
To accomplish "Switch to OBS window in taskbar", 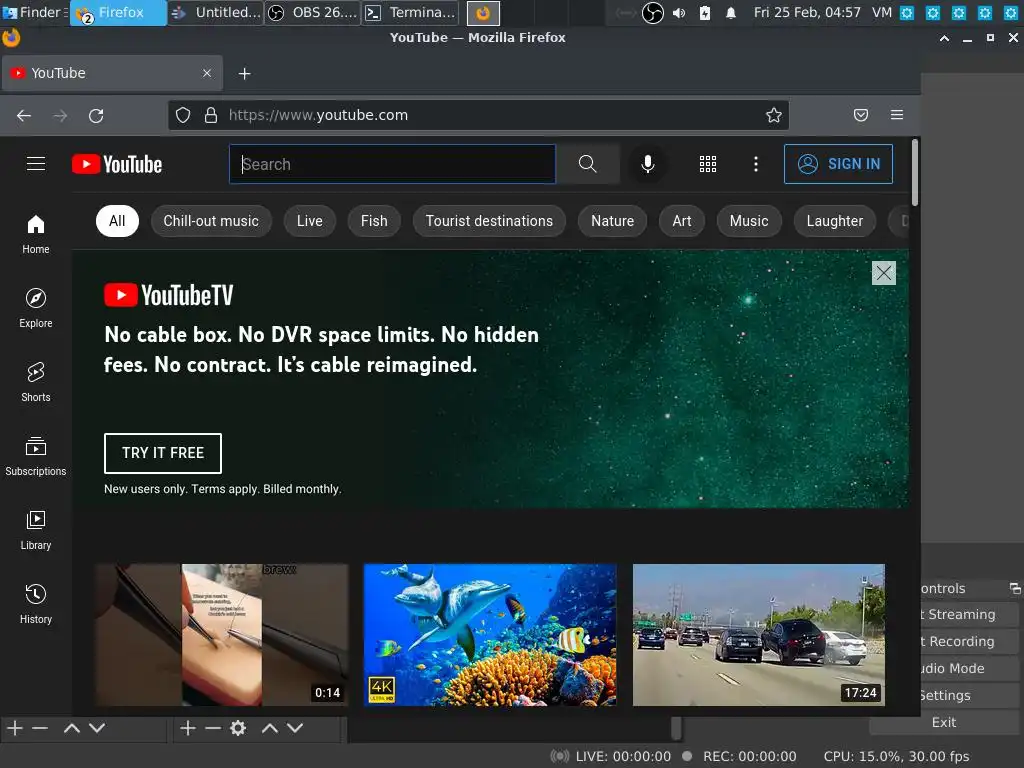I will pyautogui.click(x=313, y=12).
